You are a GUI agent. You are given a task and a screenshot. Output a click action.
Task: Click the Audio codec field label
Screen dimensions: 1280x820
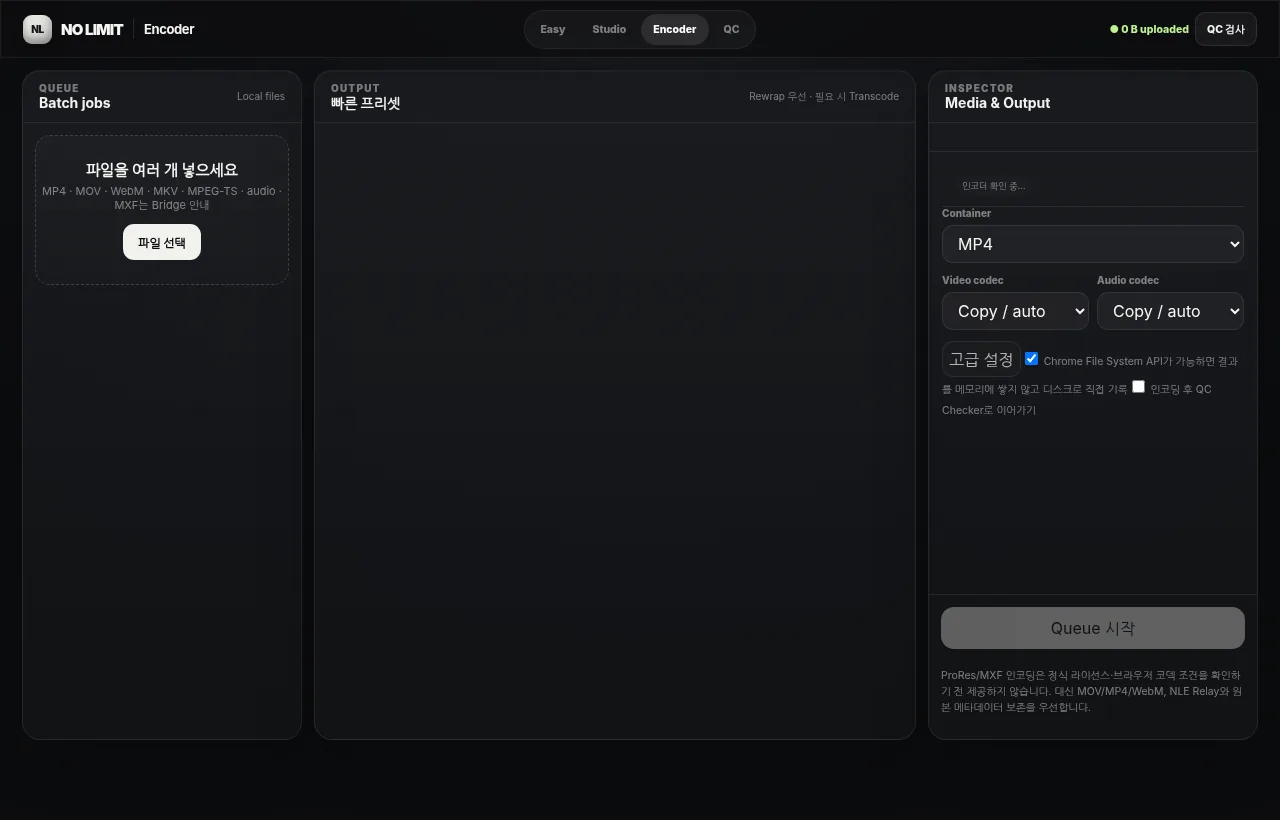(x=1128, y=280)
